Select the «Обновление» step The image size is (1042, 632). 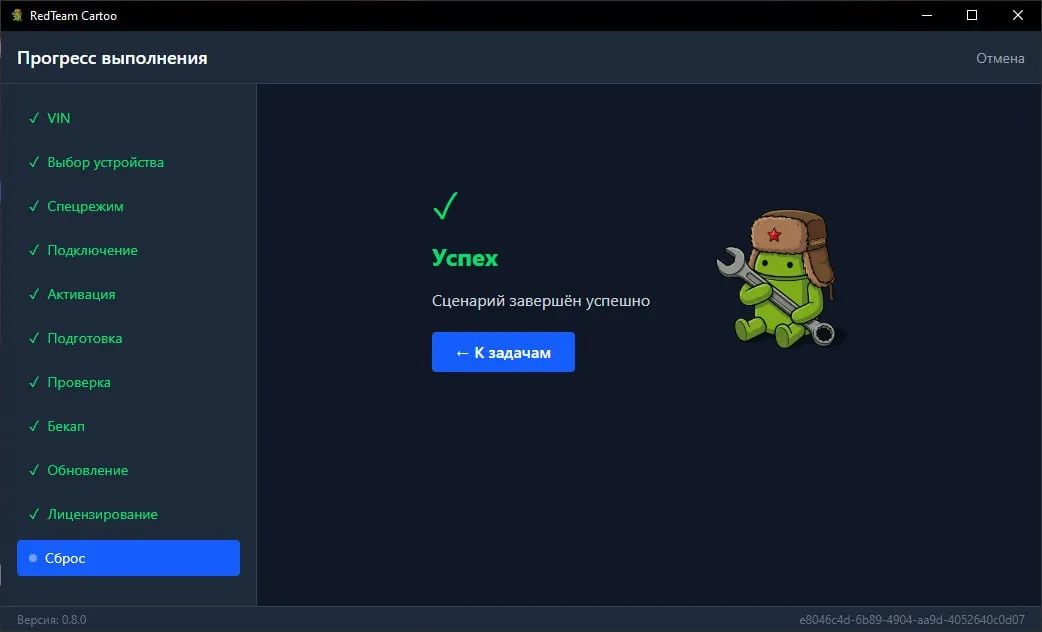coord(128,471)
